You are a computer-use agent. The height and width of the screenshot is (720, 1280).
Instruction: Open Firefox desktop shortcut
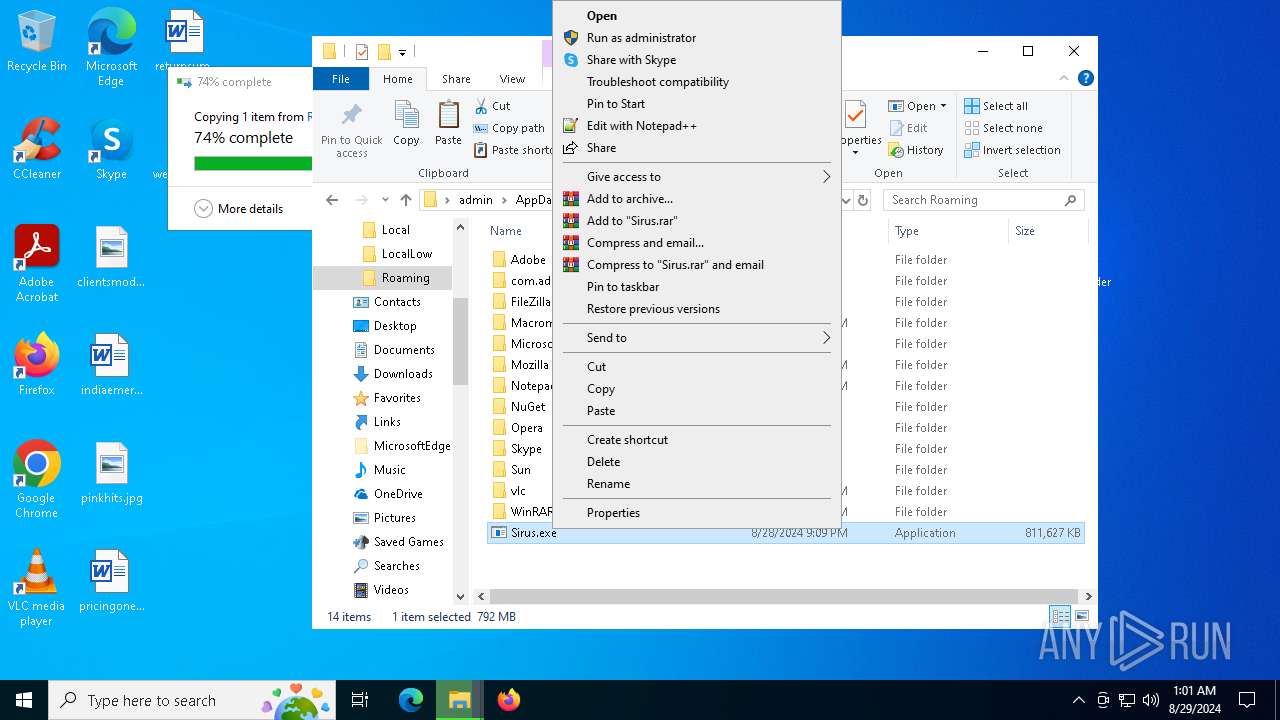(37, 364)
